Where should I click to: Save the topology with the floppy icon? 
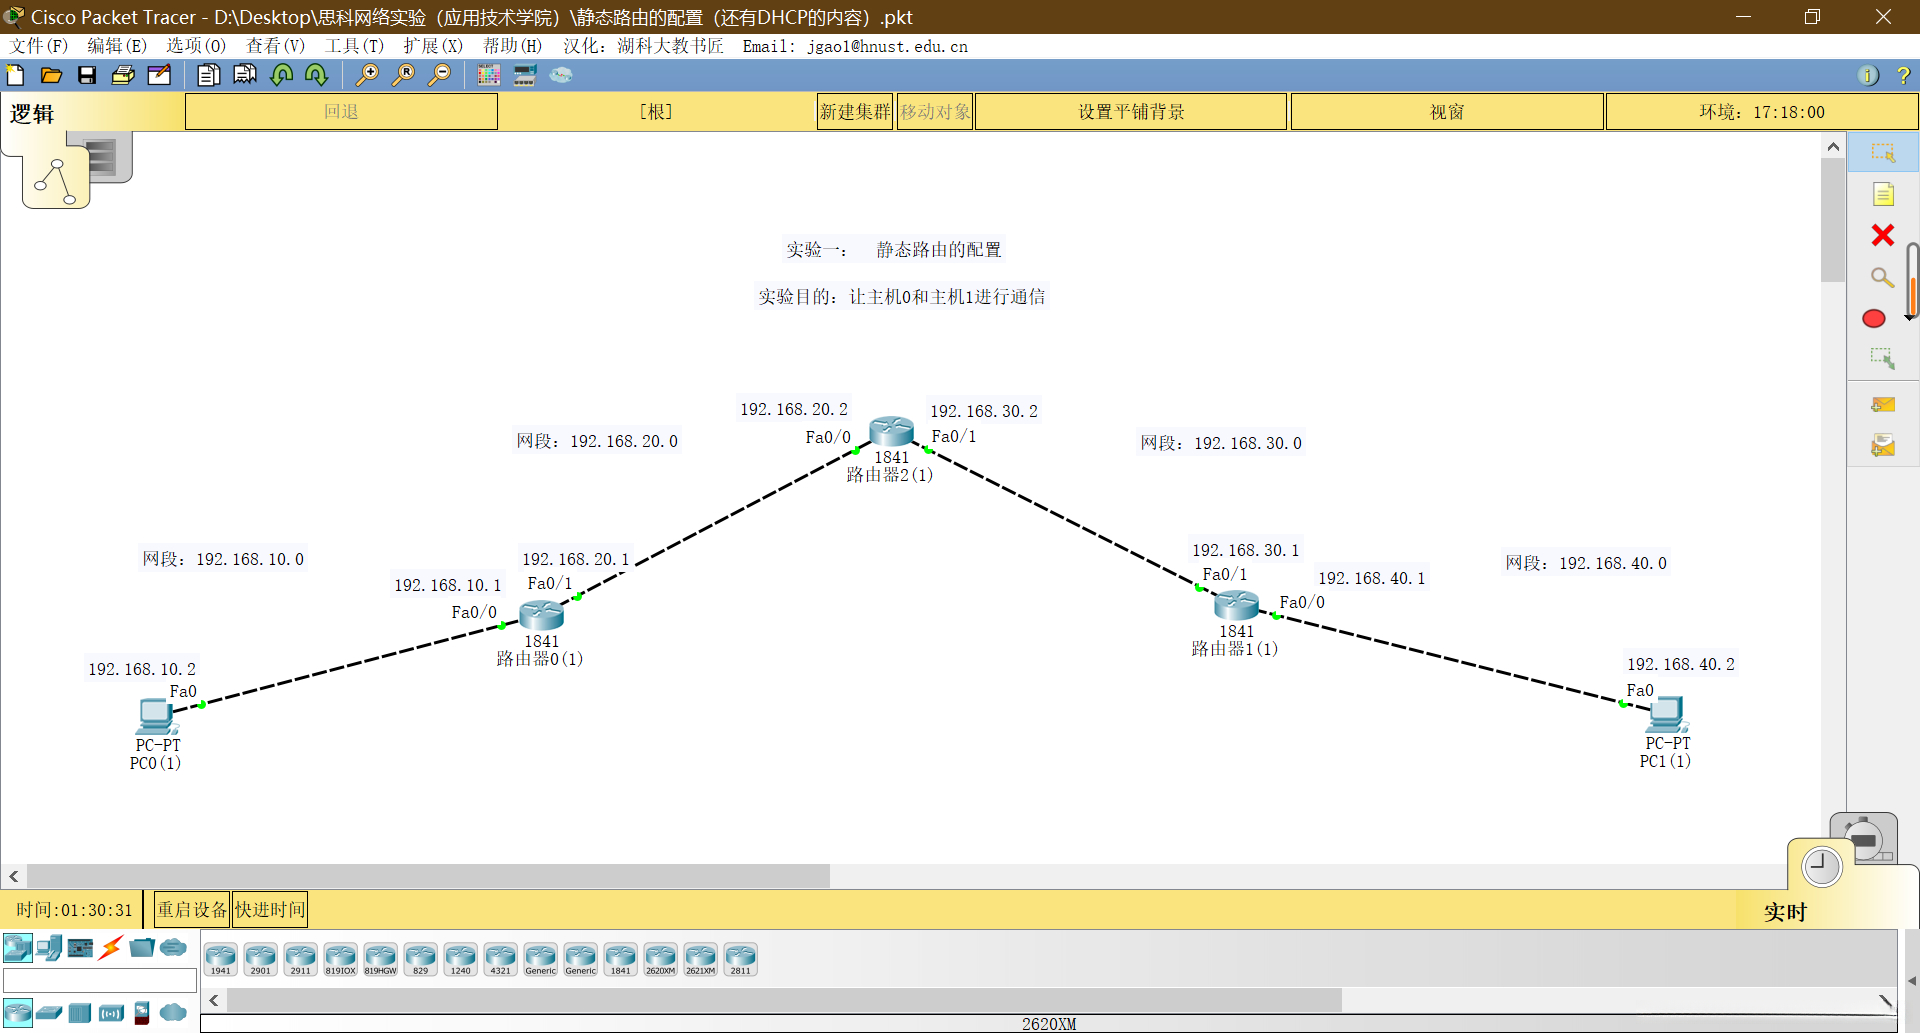pos(87,75)
